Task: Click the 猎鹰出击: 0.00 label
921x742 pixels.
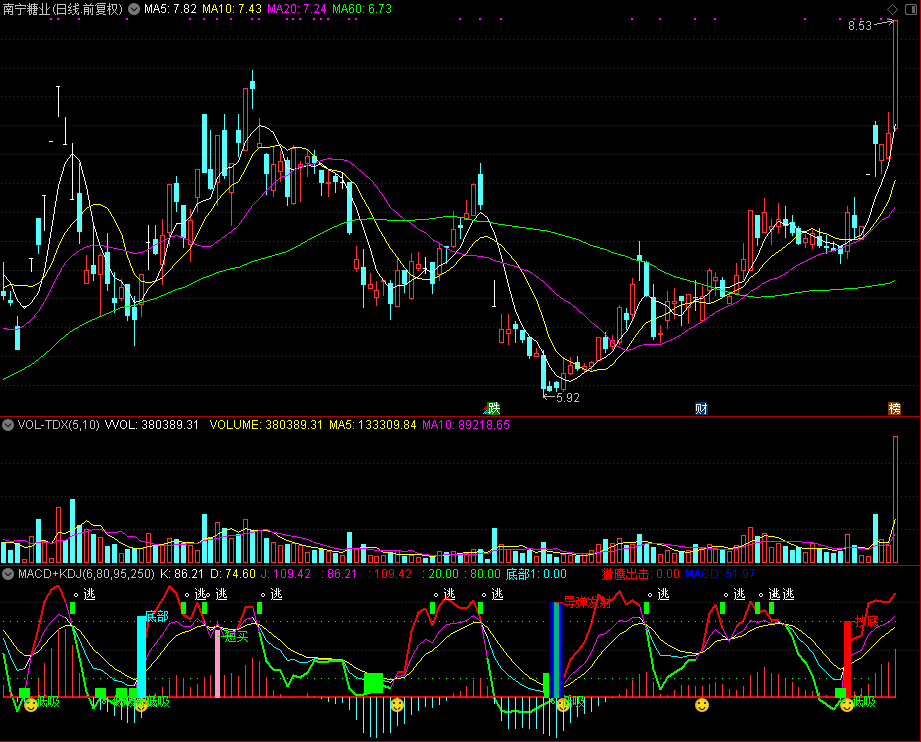Action: 640,574
